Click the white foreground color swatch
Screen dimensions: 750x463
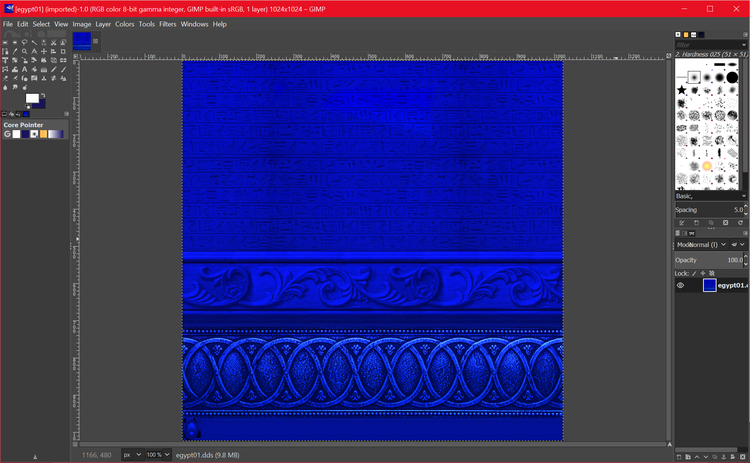(32, 98)
